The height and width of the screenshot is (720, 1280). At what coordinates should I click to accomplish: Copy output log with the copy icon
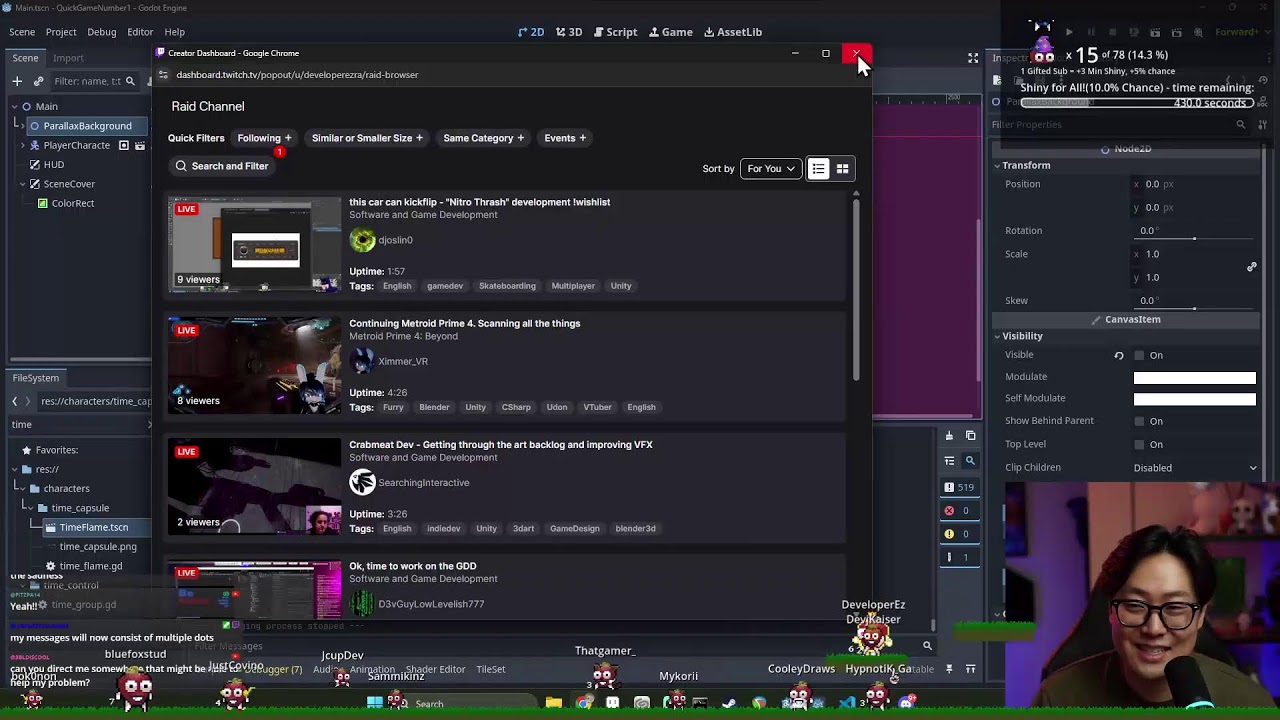[970, 436]
